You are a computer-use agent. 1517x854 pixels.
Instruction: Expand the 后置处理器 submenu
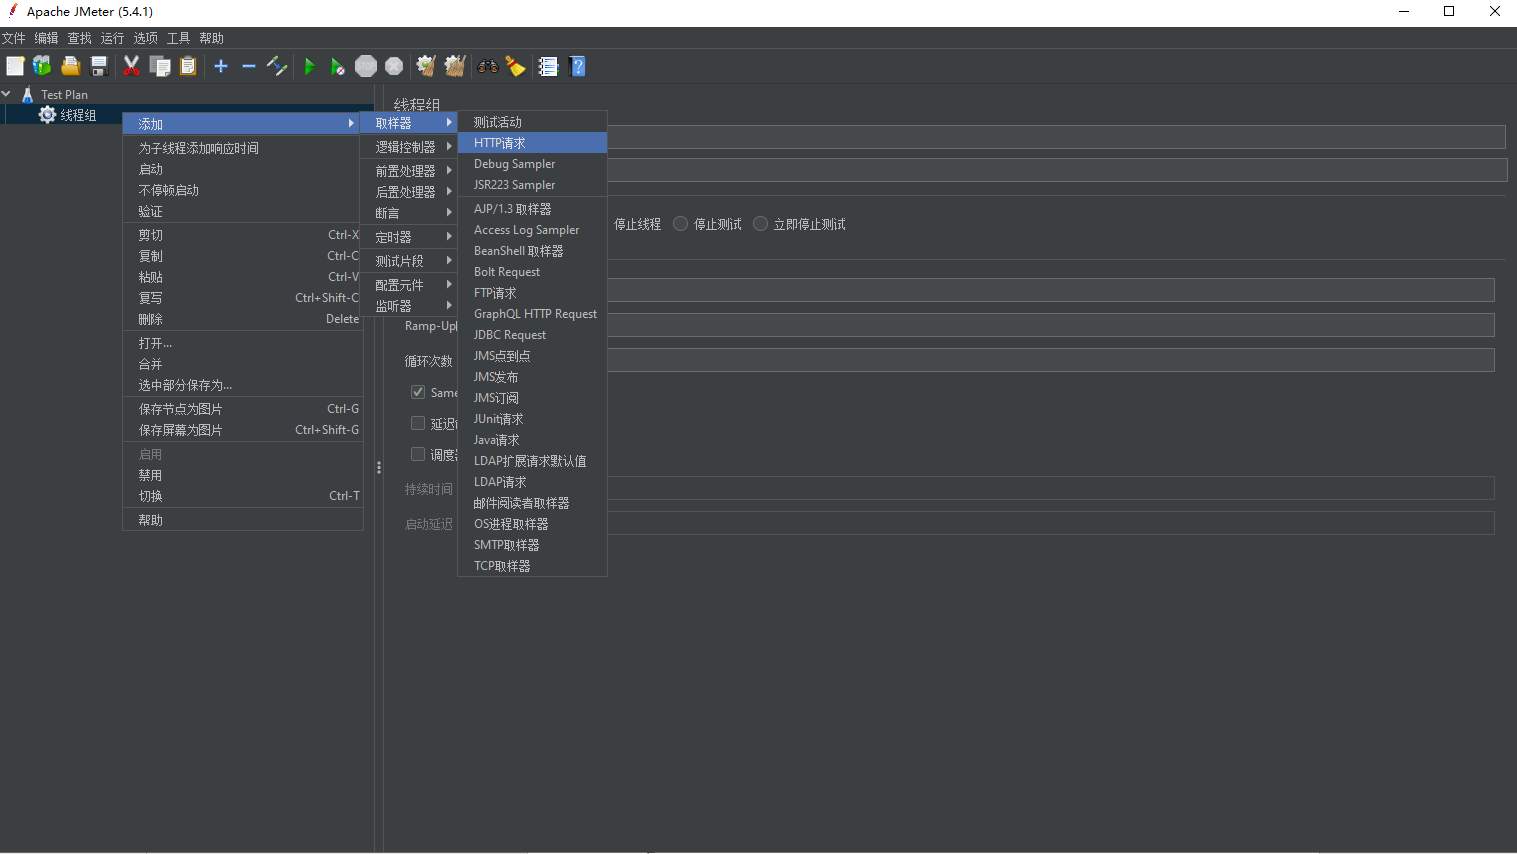tap(409, 192)
